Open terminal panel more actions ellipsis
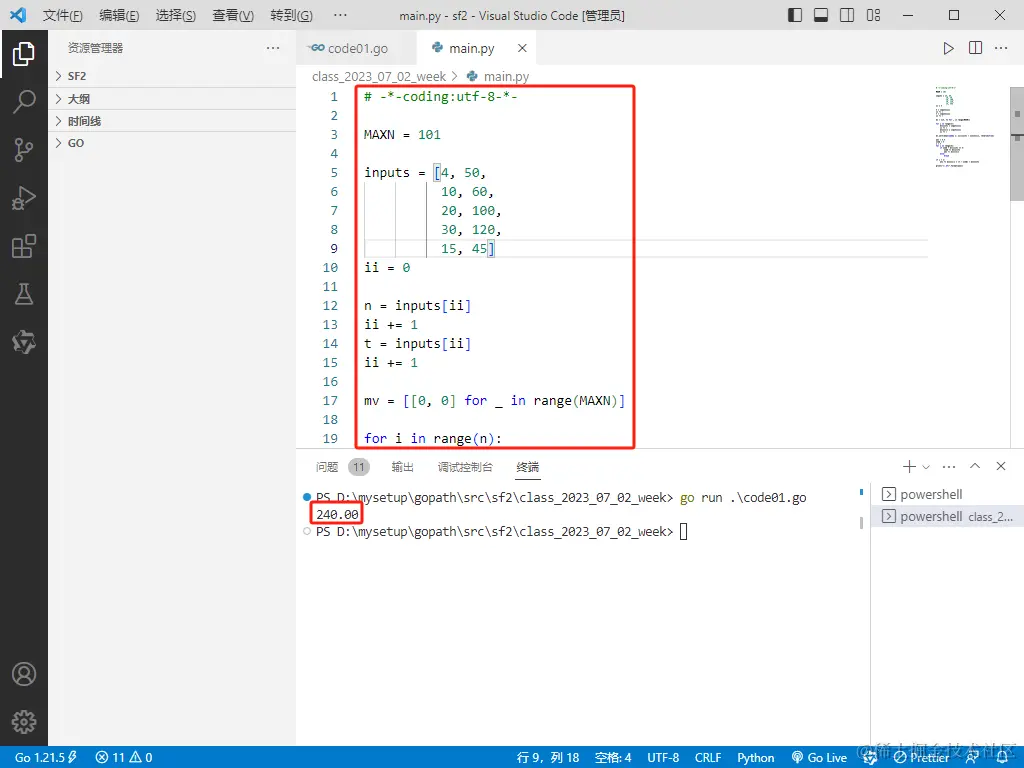The height and width of the screenshot is (768, 1024). tap(949, 466)
